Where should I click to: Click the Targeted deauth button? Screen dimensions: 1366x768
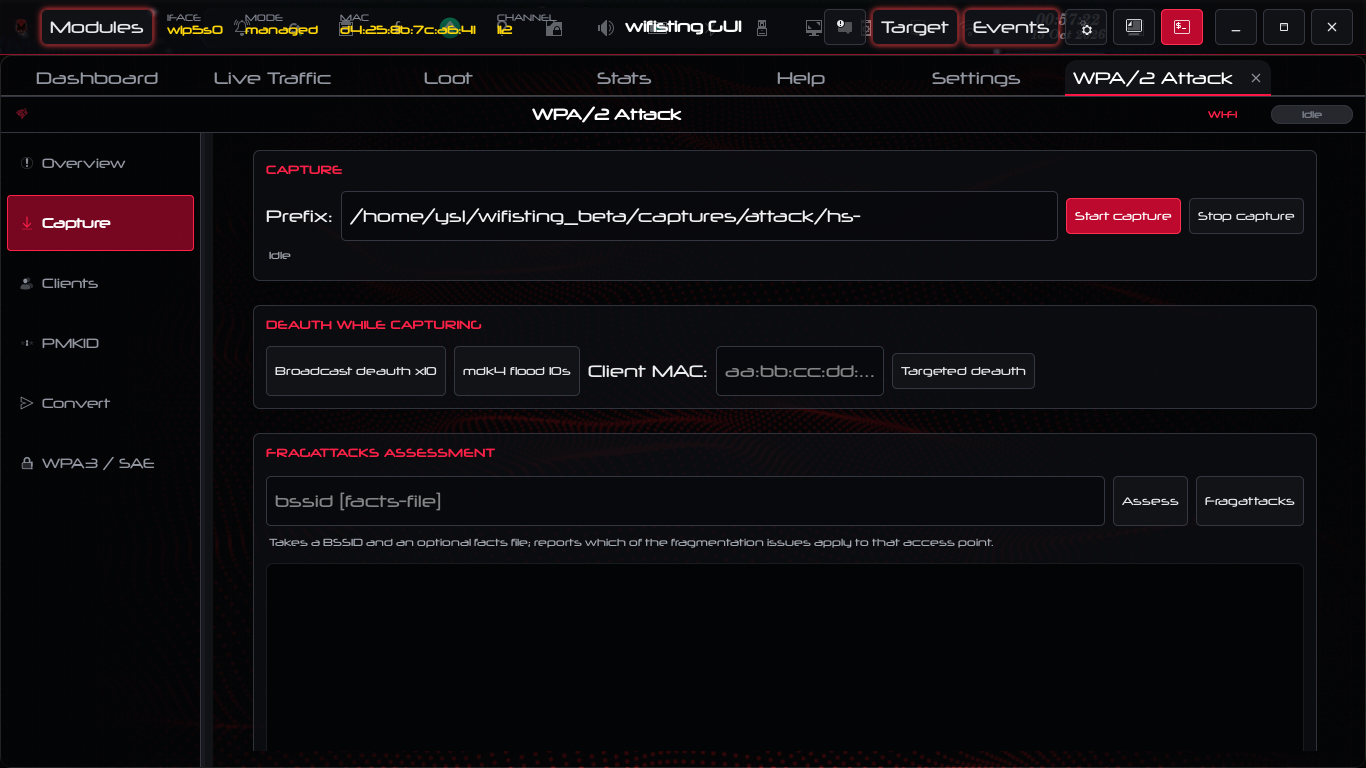[963, 371]
